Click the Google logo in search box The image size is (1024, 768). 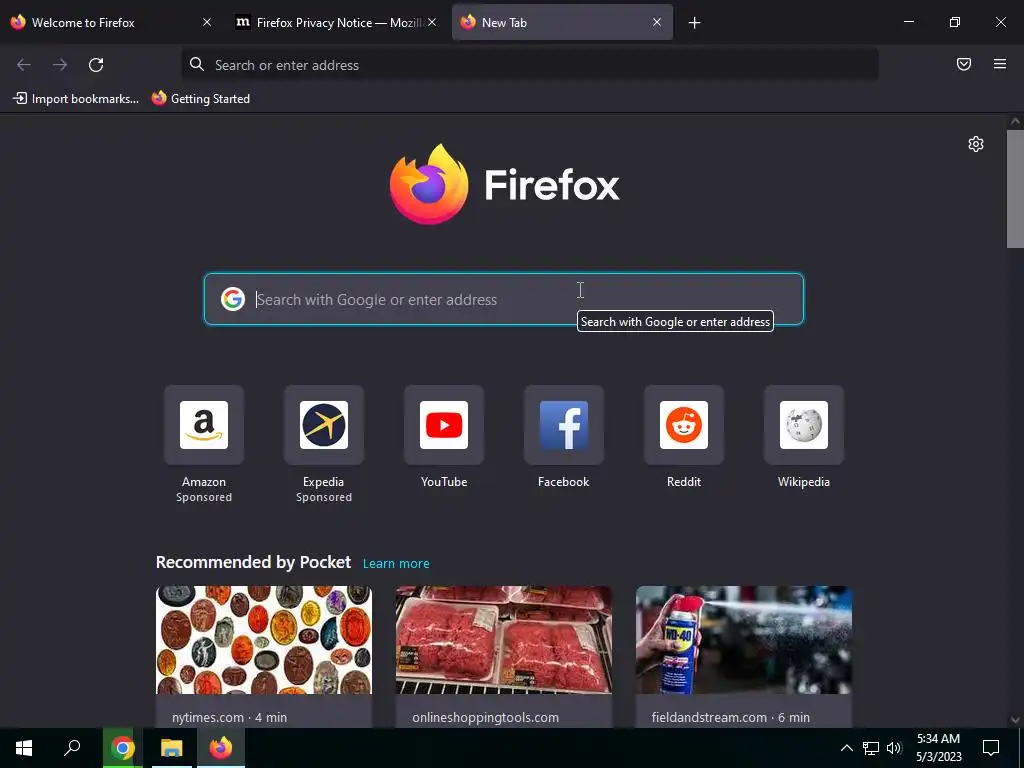[232, 299]
